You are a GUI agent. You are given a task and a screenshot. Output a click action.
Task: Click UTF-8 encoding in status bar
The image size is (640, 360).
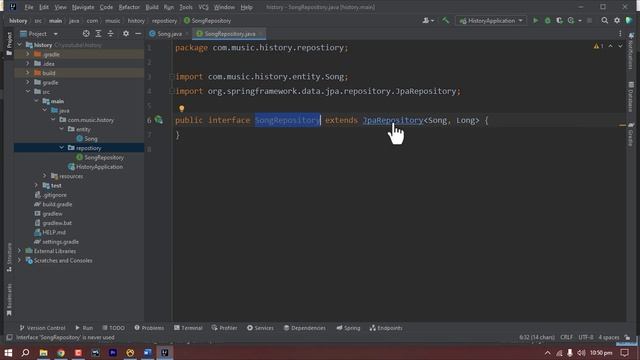click(586, 337)
